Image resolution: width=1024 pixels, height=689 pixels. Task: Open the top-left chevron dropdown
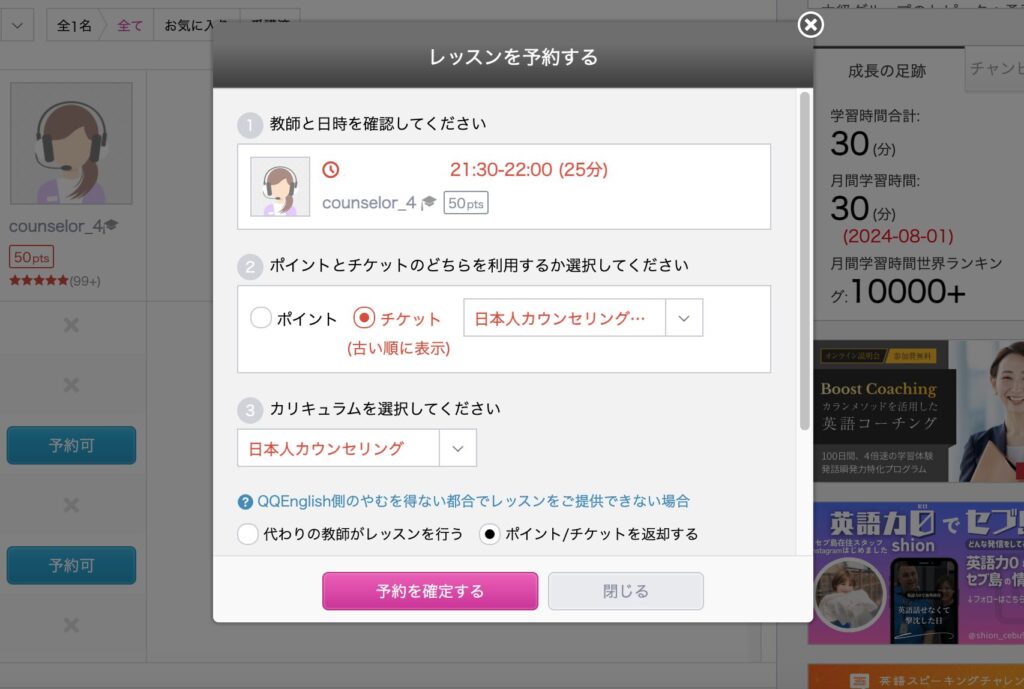pyautogui.click(x=17, y=25)
